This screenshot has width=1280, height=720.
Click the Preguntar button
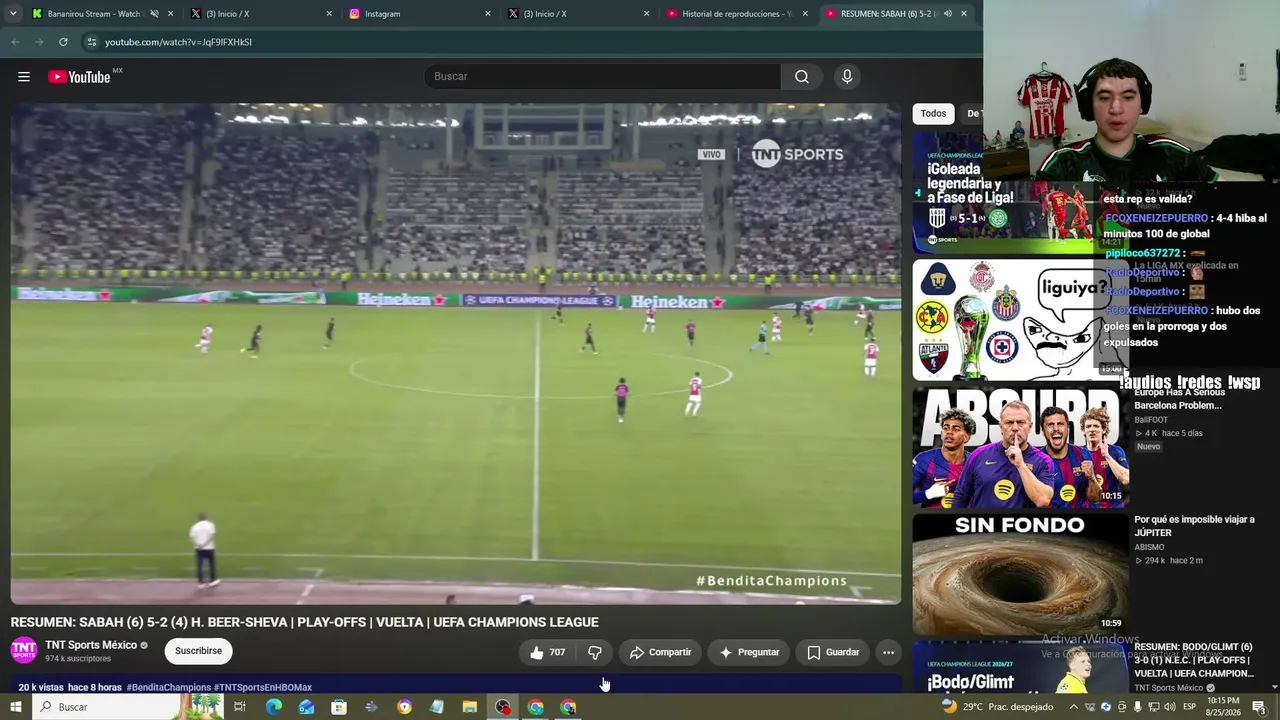pyautogui.click(x=749, y=652)
